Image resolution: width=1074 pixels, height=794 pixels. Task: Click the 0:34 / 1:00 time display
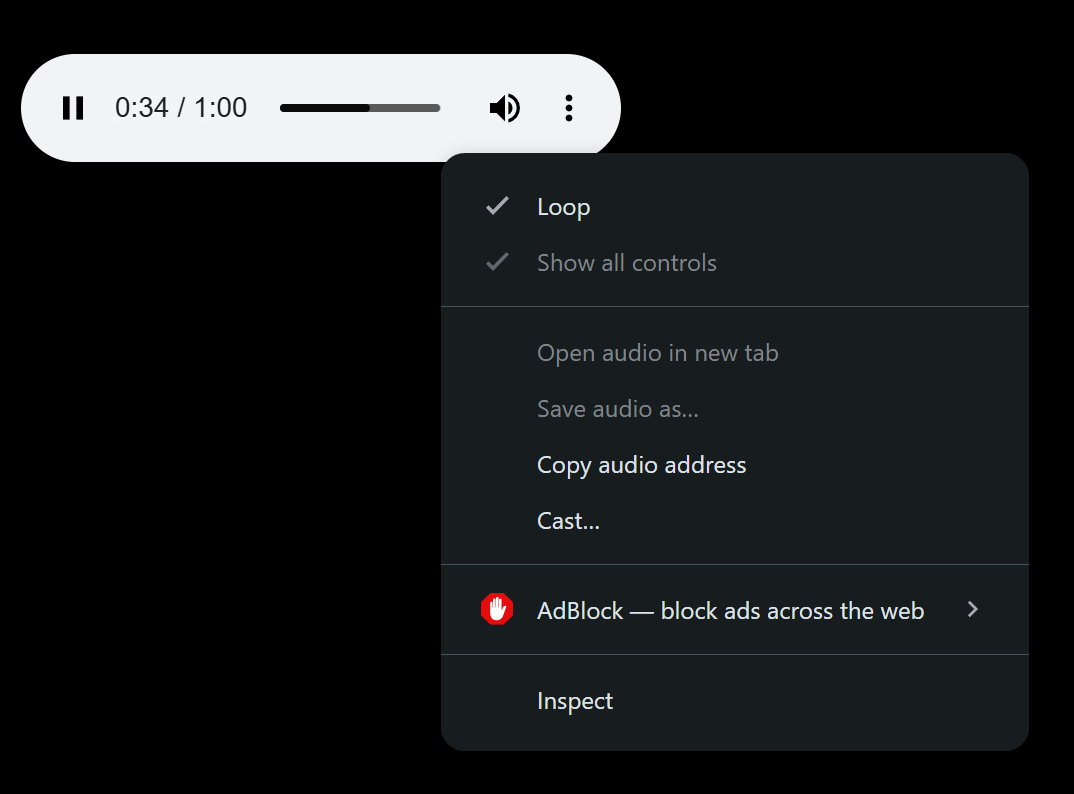pos(181,108)
